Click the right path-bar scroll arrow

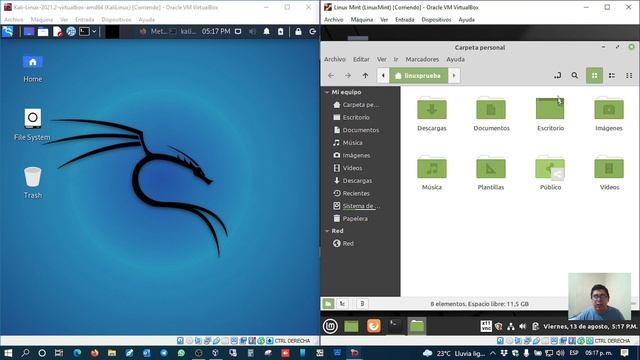point(454,76)
